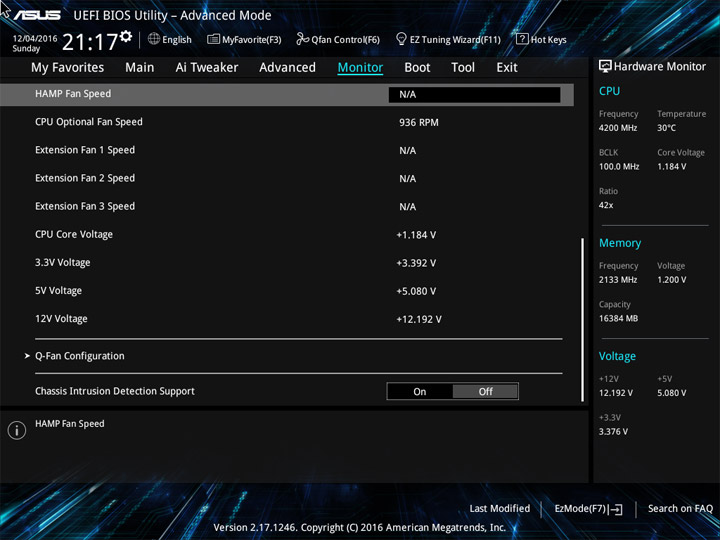Viewport: 720px width, 540px height.
Task: Click the 16384 MB capacity value
Action: pos(618,318)
